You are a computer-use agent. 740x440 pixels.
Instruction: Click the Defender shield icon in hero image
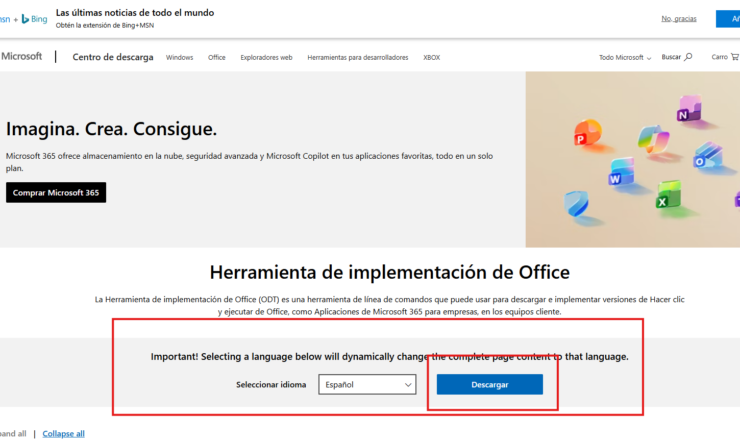coord(576,203)
